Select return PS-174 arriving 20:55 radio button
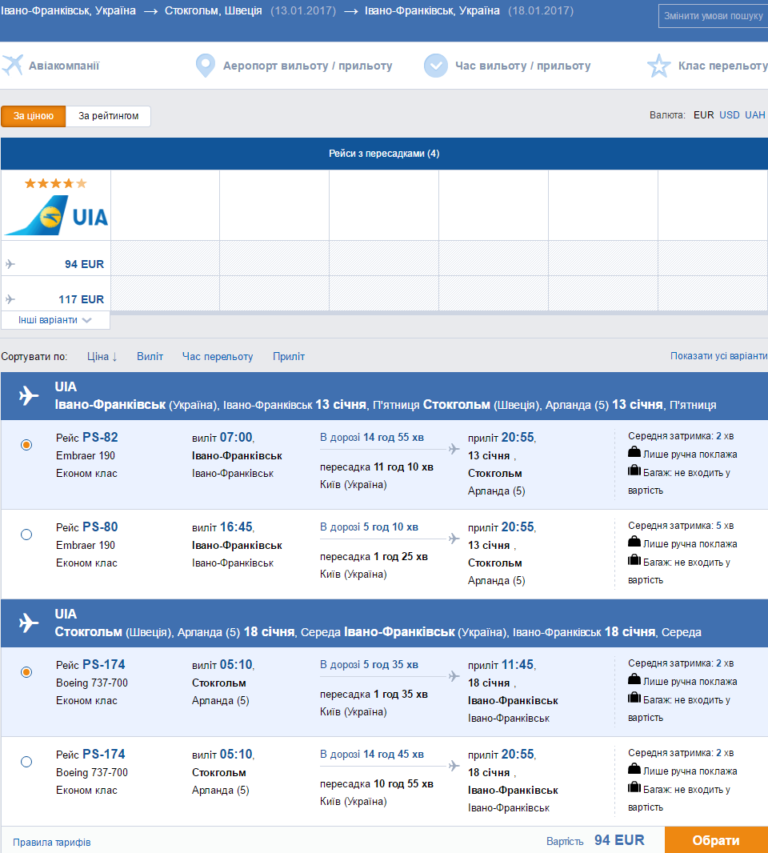The width and height of the screenshot is (768, 853). [x=26, y=762]
